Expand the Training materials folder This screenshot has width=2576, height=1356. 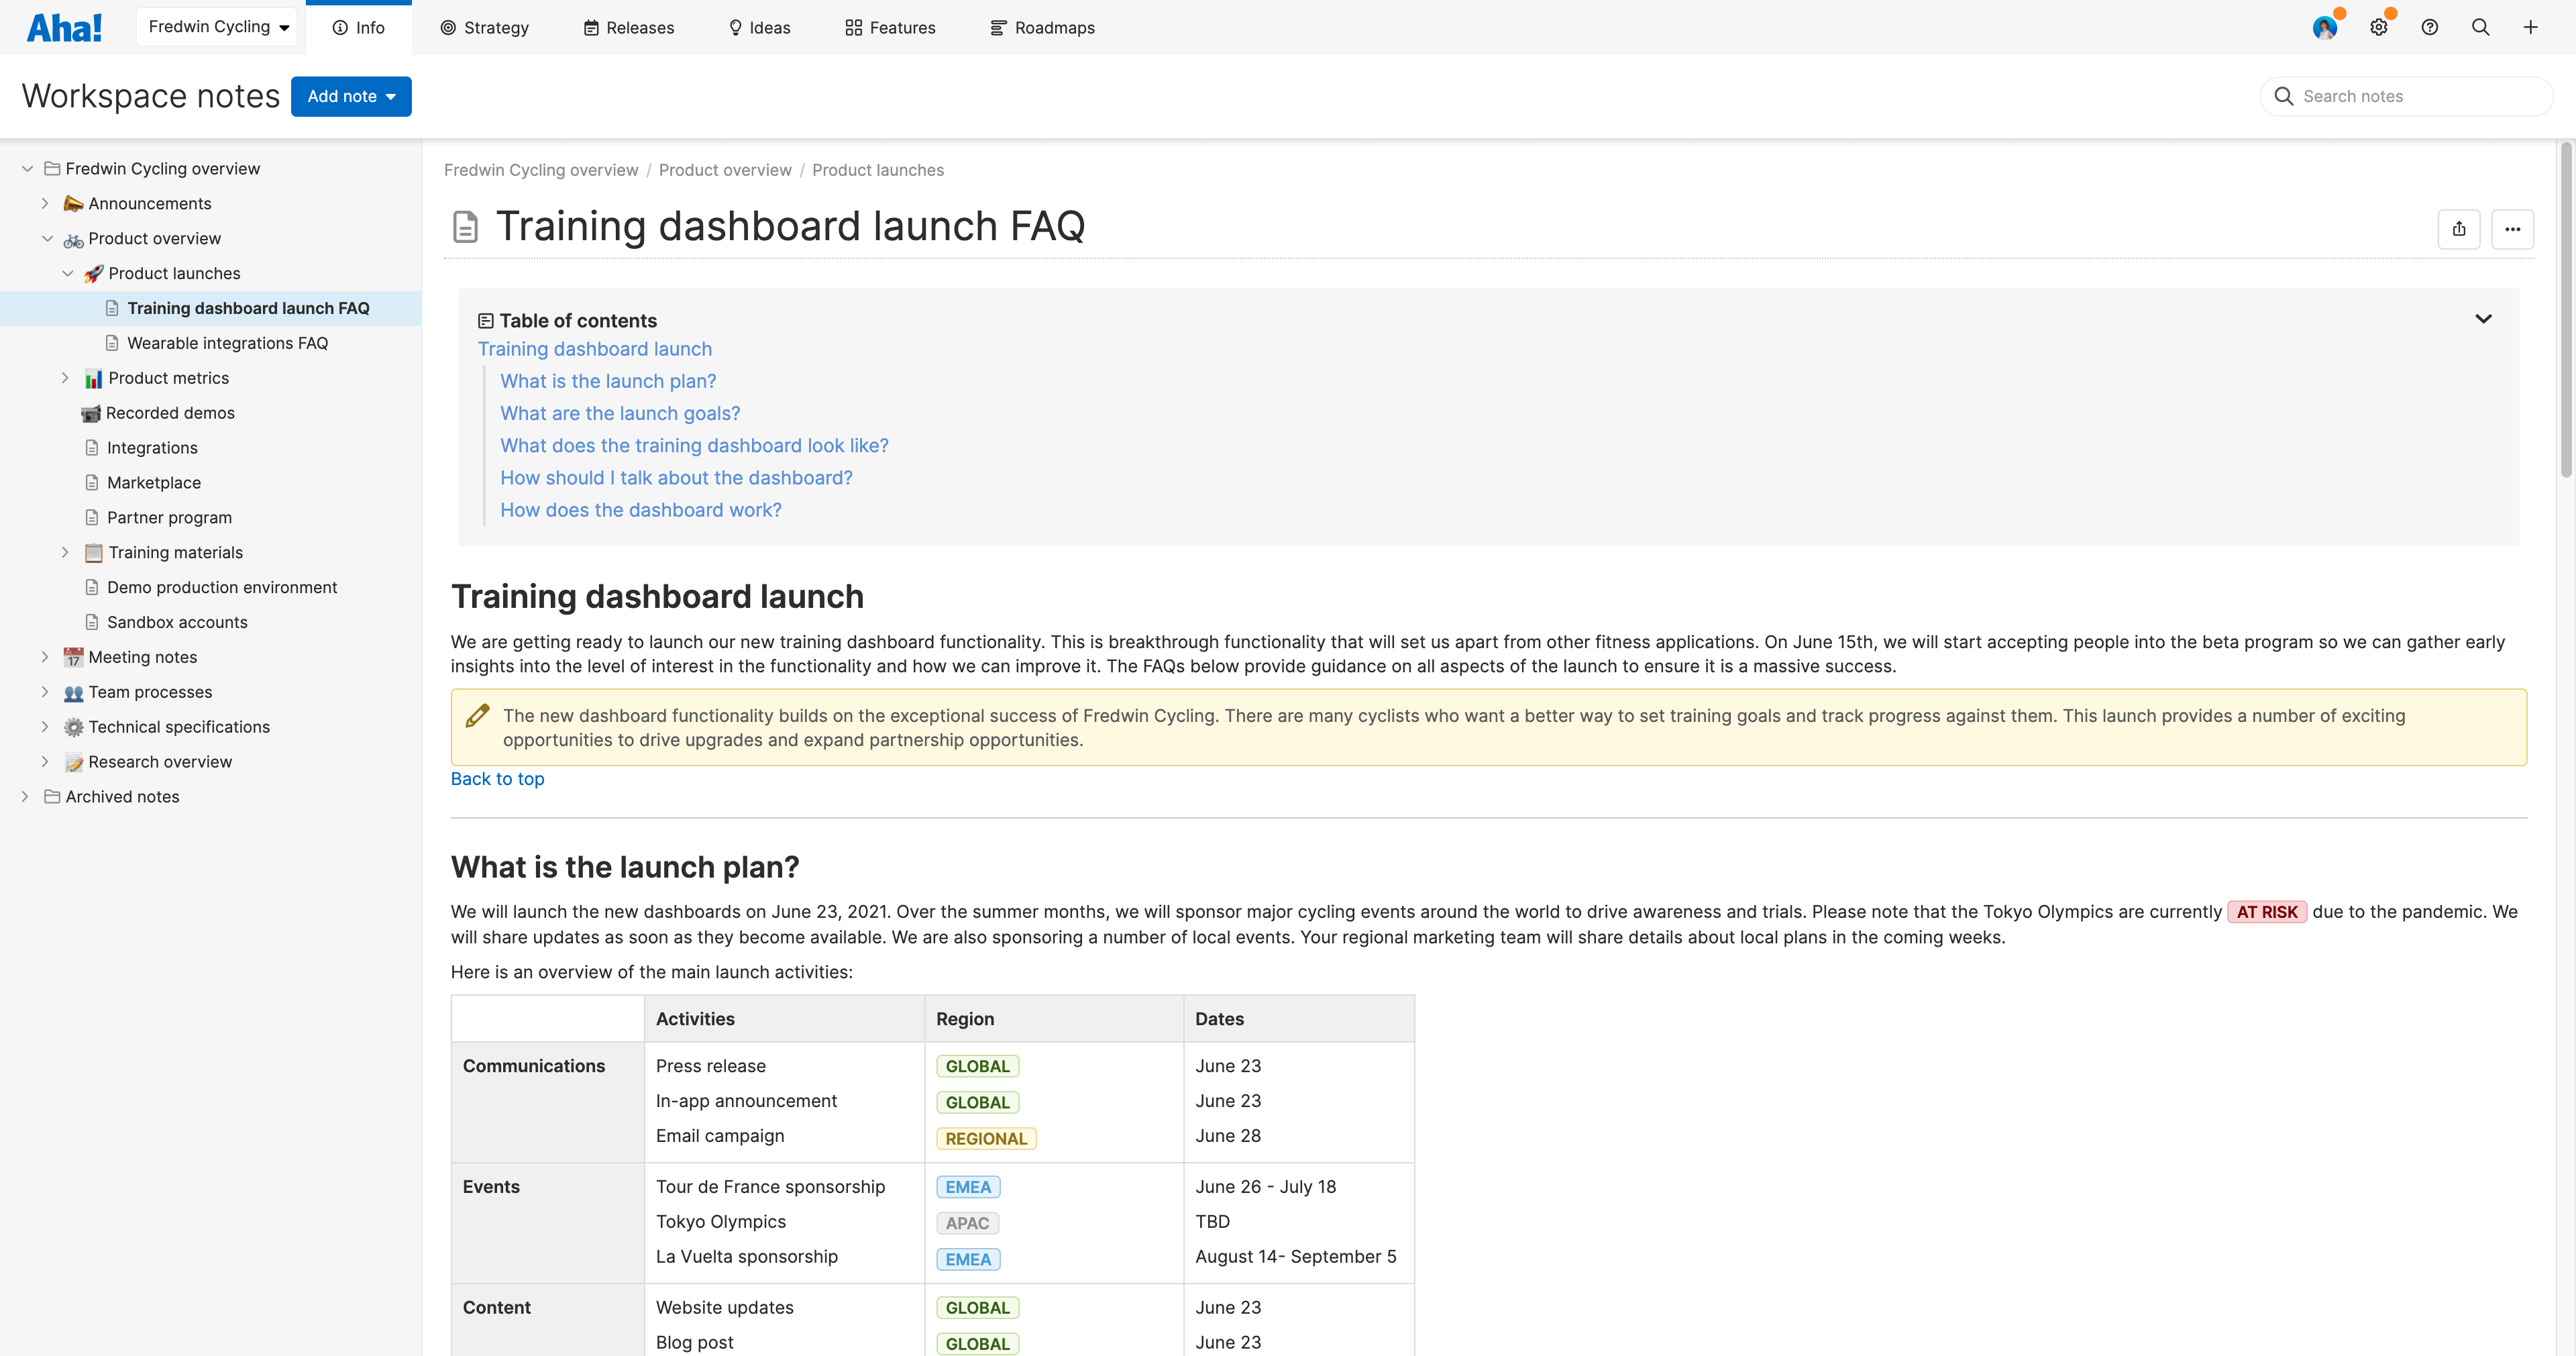pyautogui.click(x=66, y=551)
